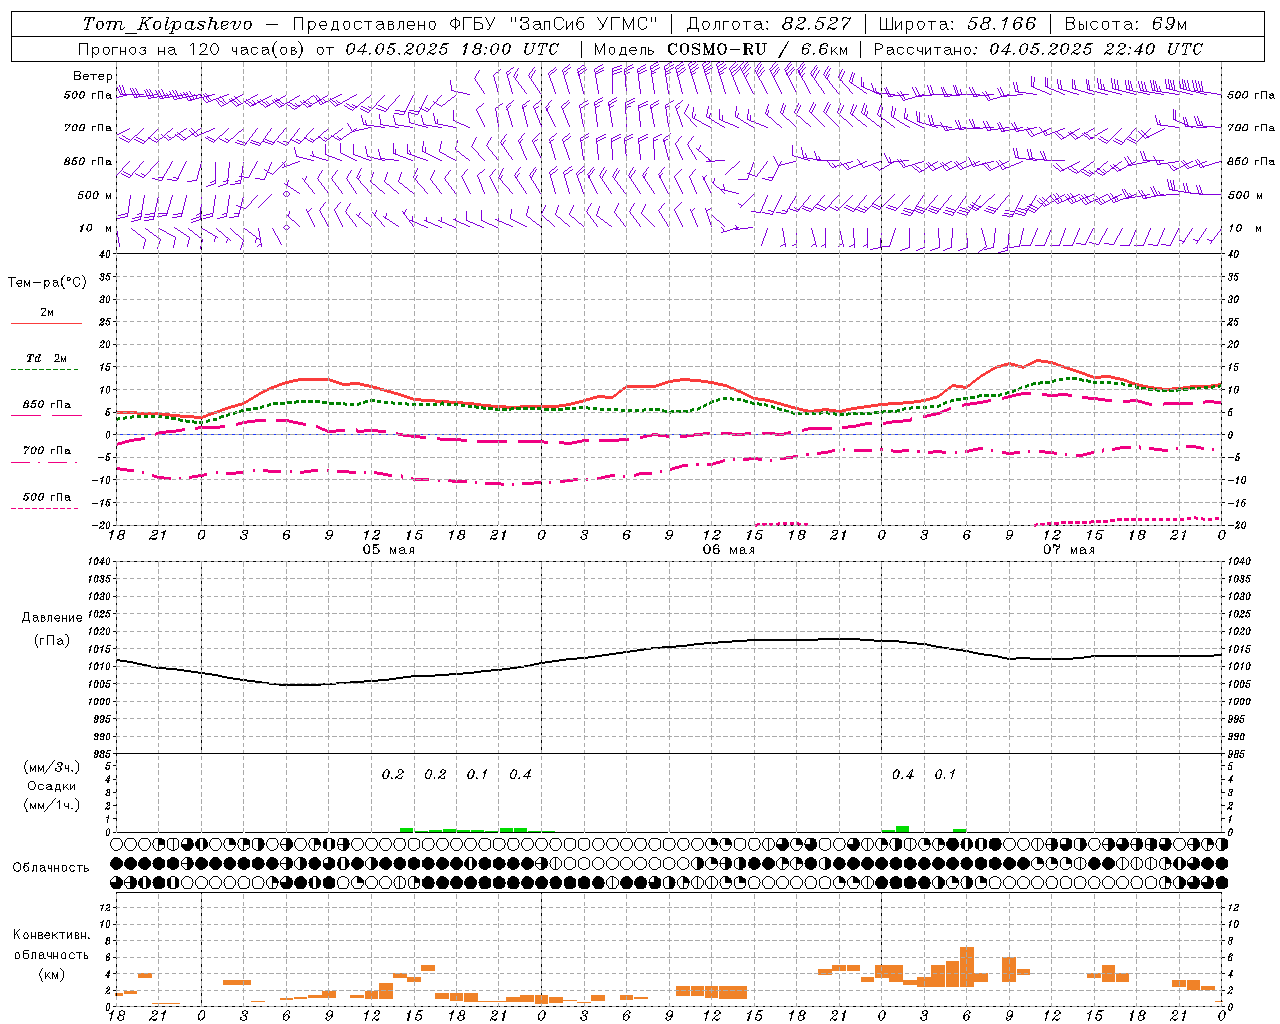
Task: Click the Конвективн. облачность panel label
Action: pyautogui.click(x=52, y=944)
